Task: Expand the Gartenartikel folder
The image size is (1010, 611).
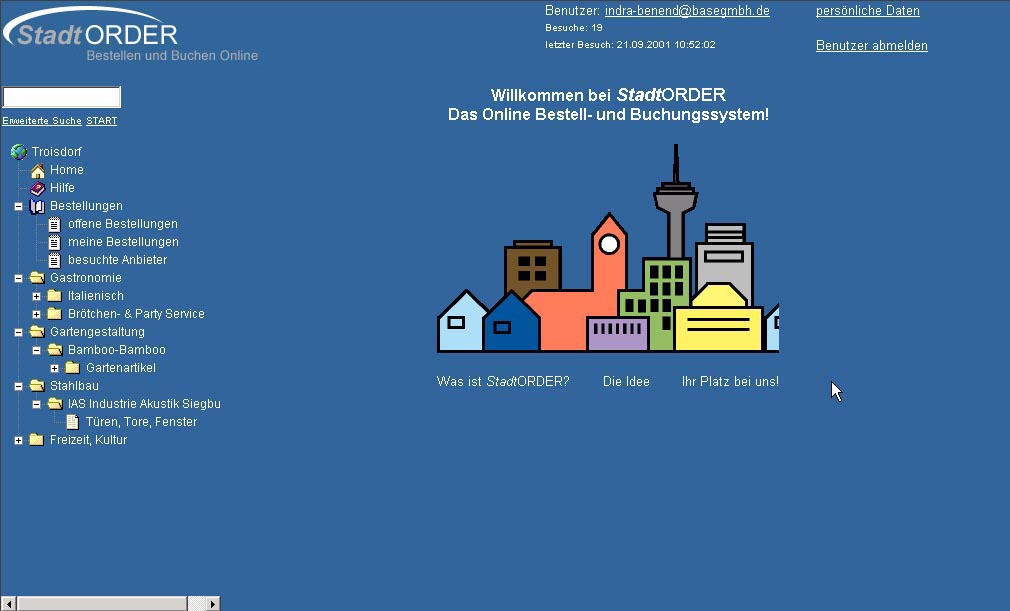Action: (x=55, y=368)
